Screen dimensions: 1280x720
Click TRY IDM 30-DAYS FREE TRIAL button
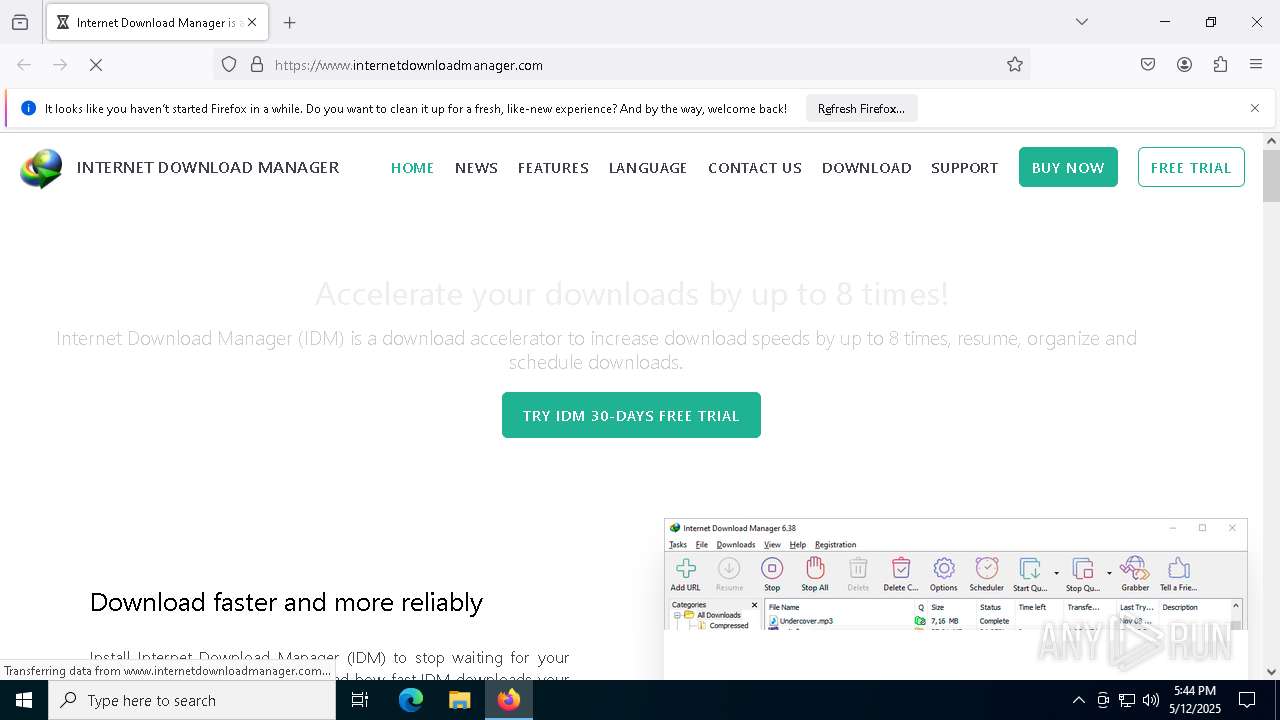click(x=631, y=415)
